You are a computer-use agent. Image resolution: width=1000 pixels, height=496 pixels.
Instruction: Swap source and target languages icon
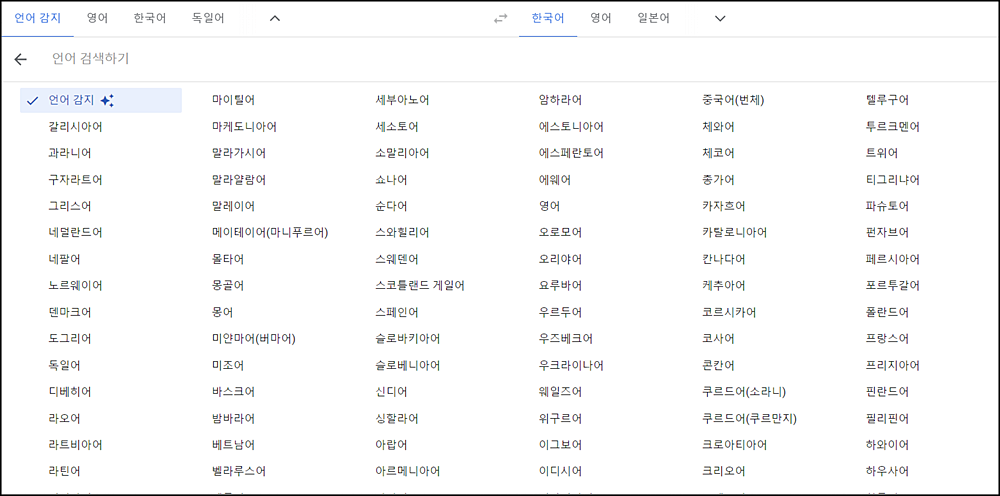[x=501, y=18]
